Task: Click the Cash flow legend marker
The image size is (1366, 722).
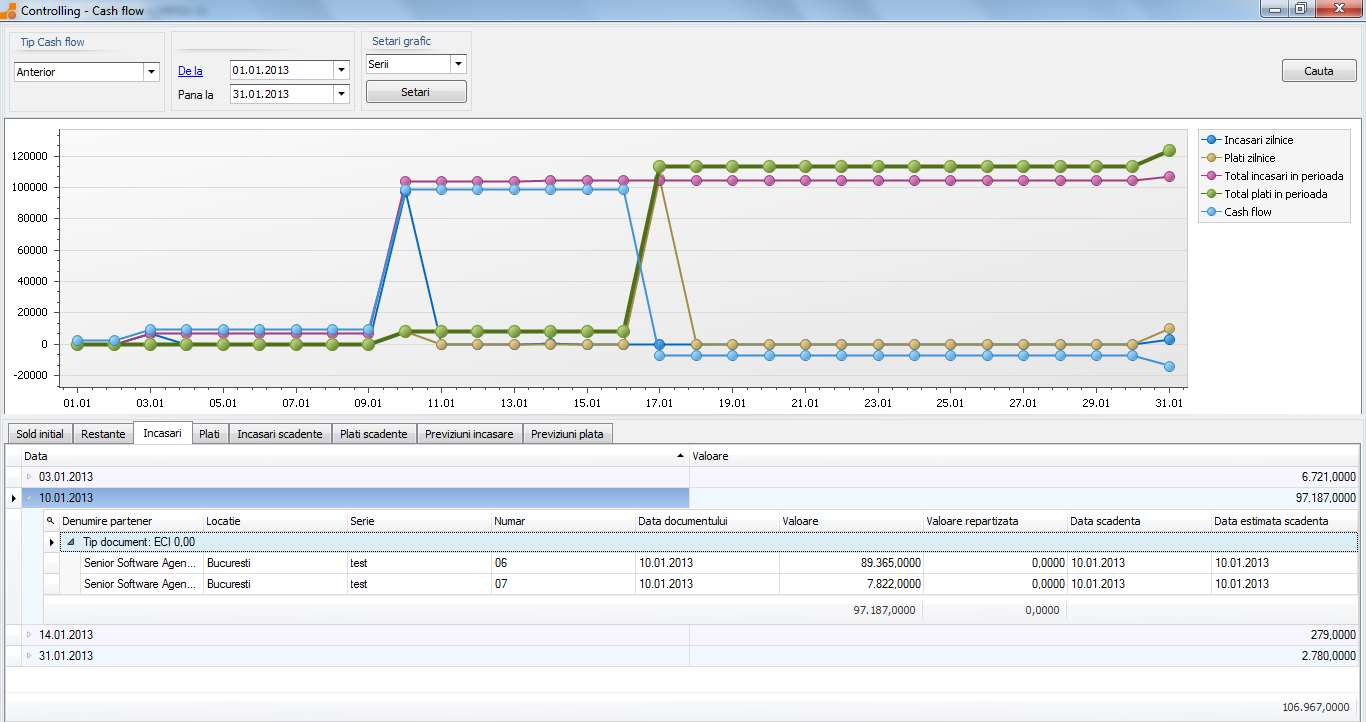Action: coord(1212,212)
